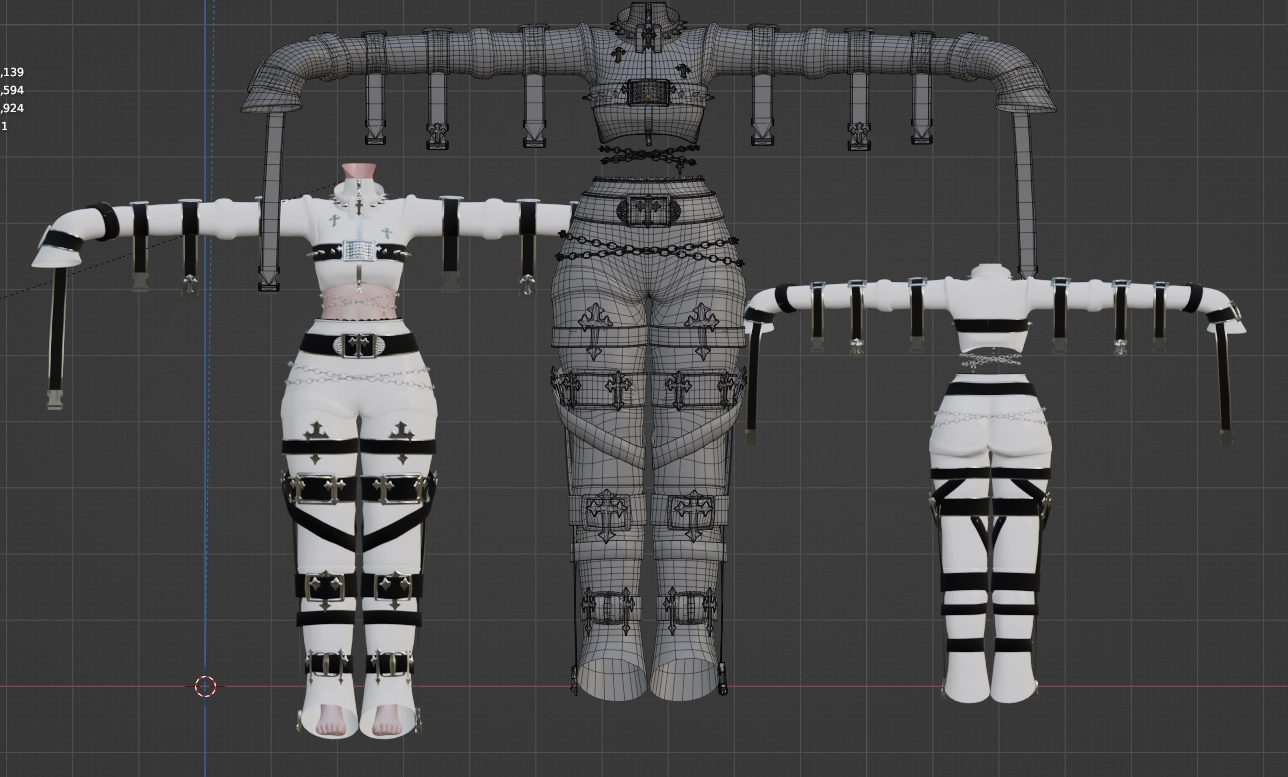Select the crossed leg straps on back-view model
This screenshot has width=1288, height=777.
pos(991,530)
